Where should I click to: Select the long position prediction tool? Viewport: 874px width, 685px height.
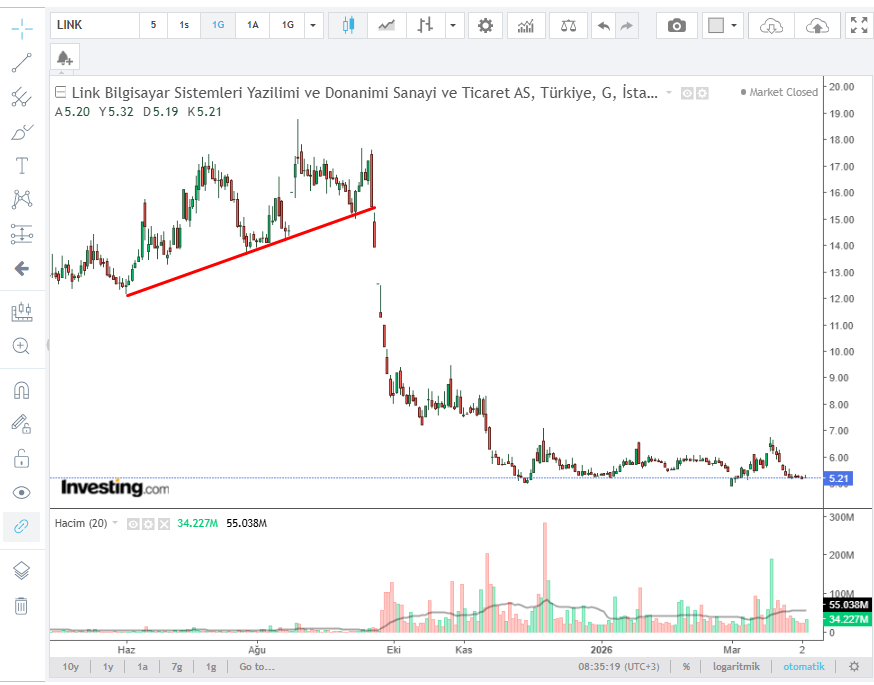22,234
